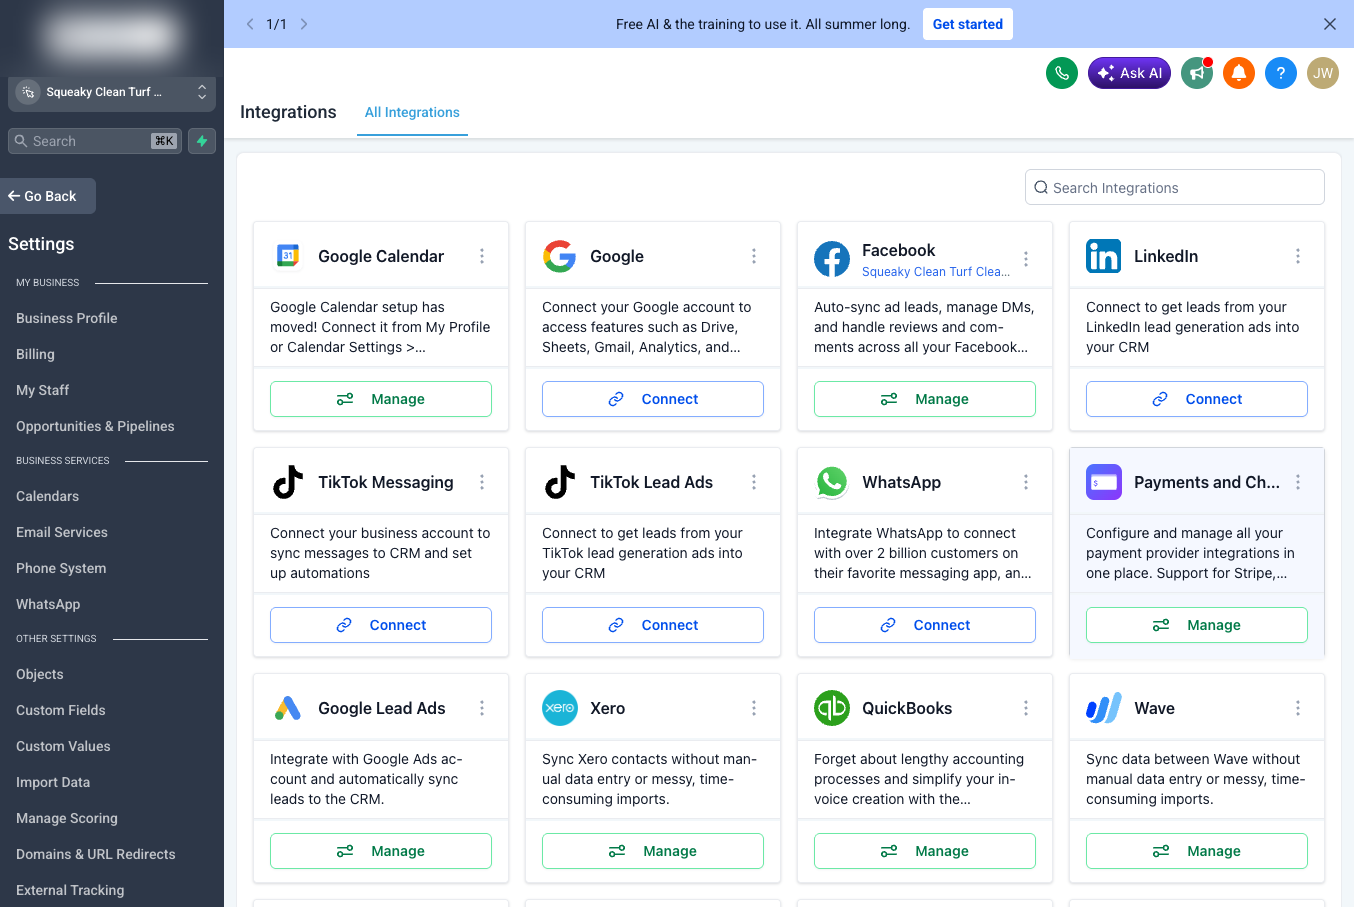Open the megaphone announcements icon

(x=1197, y=73)
